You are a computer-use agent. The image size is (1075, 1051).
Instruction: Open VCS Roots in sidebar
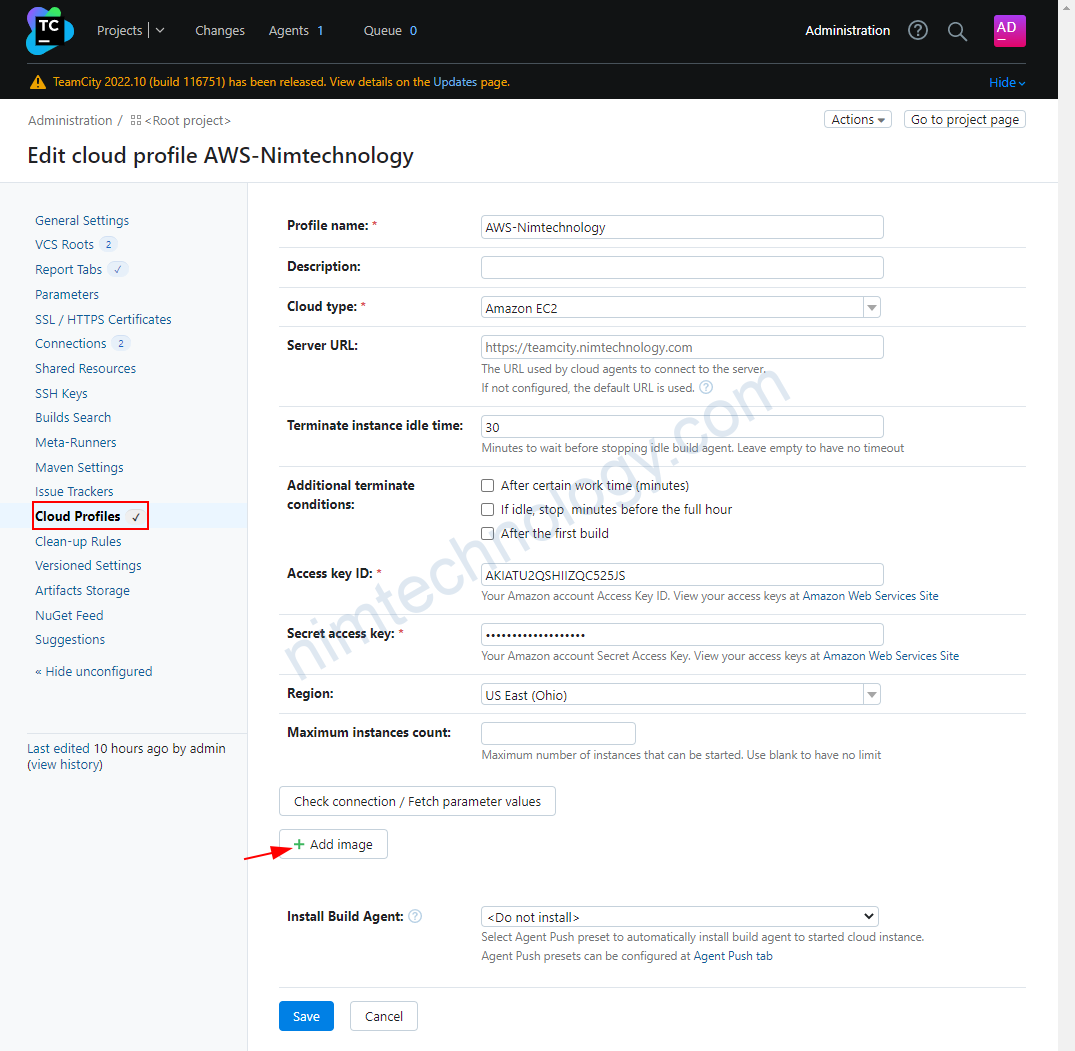point(64,244)
